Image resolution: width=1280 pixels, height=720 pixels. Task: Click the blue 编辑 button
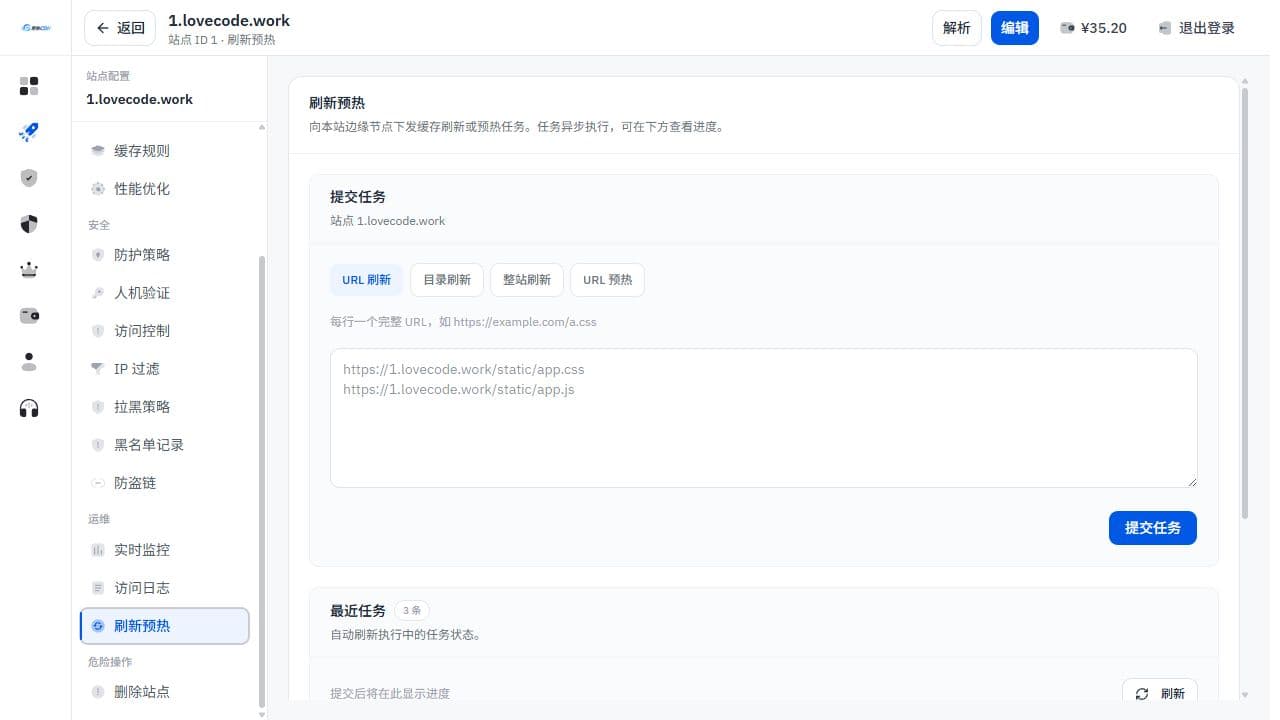(1015, 28)
